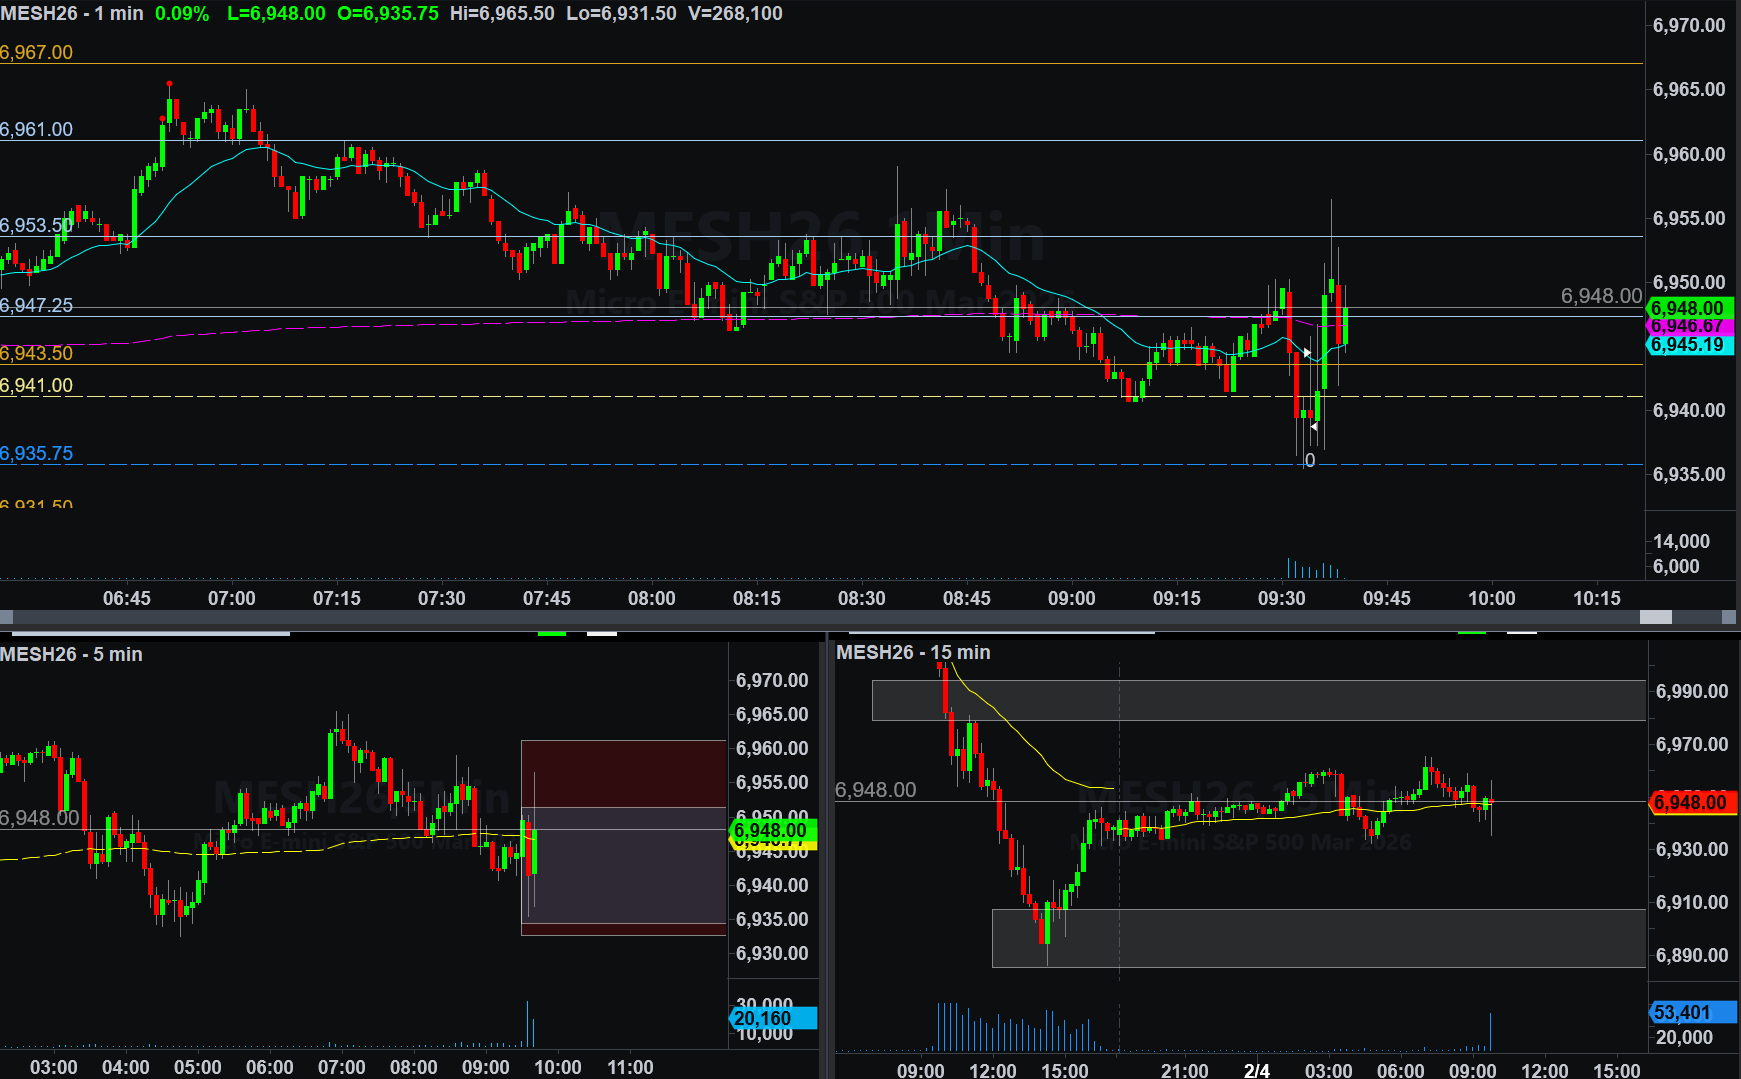Click the MESH26 - 5 min chart title
This screenshot has width=1741, height=1079.
71,654
